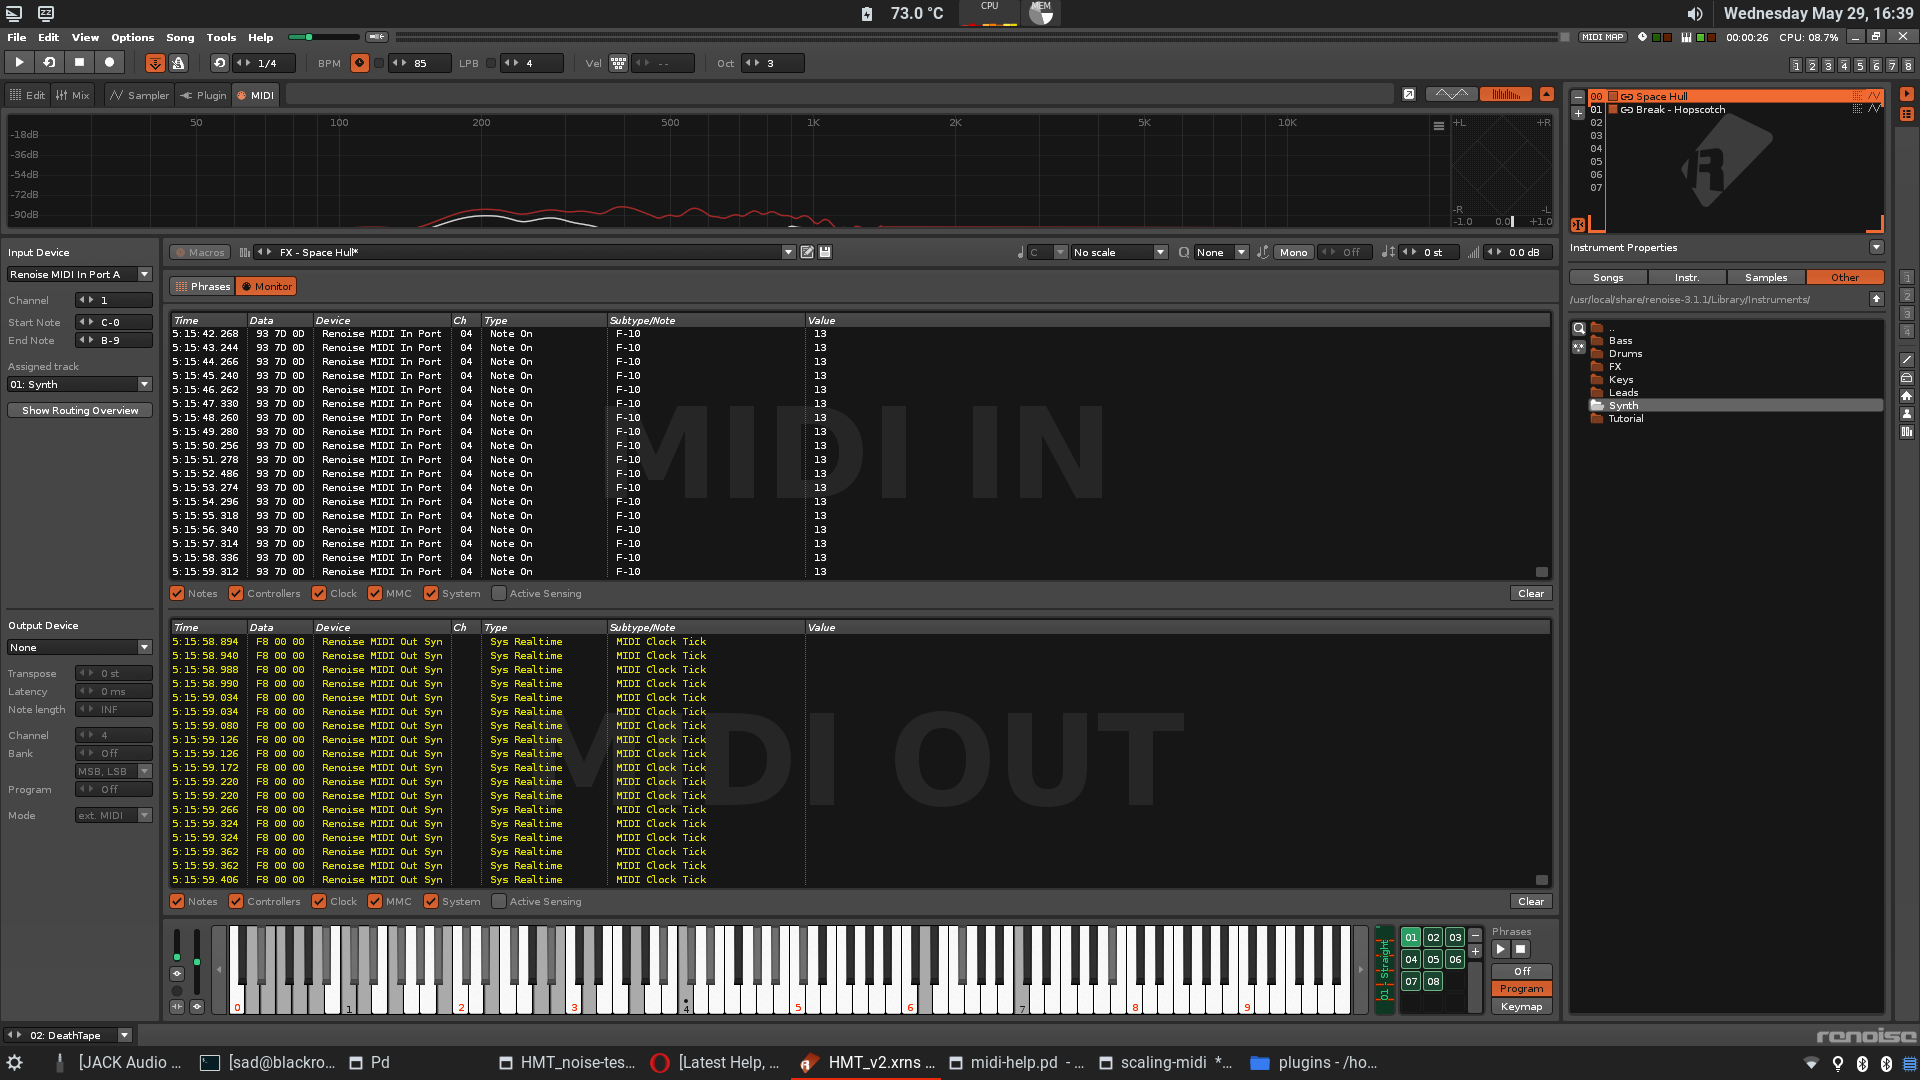
Task: Click the minus button beside instrument list
Action: (x=1578, y=97)
